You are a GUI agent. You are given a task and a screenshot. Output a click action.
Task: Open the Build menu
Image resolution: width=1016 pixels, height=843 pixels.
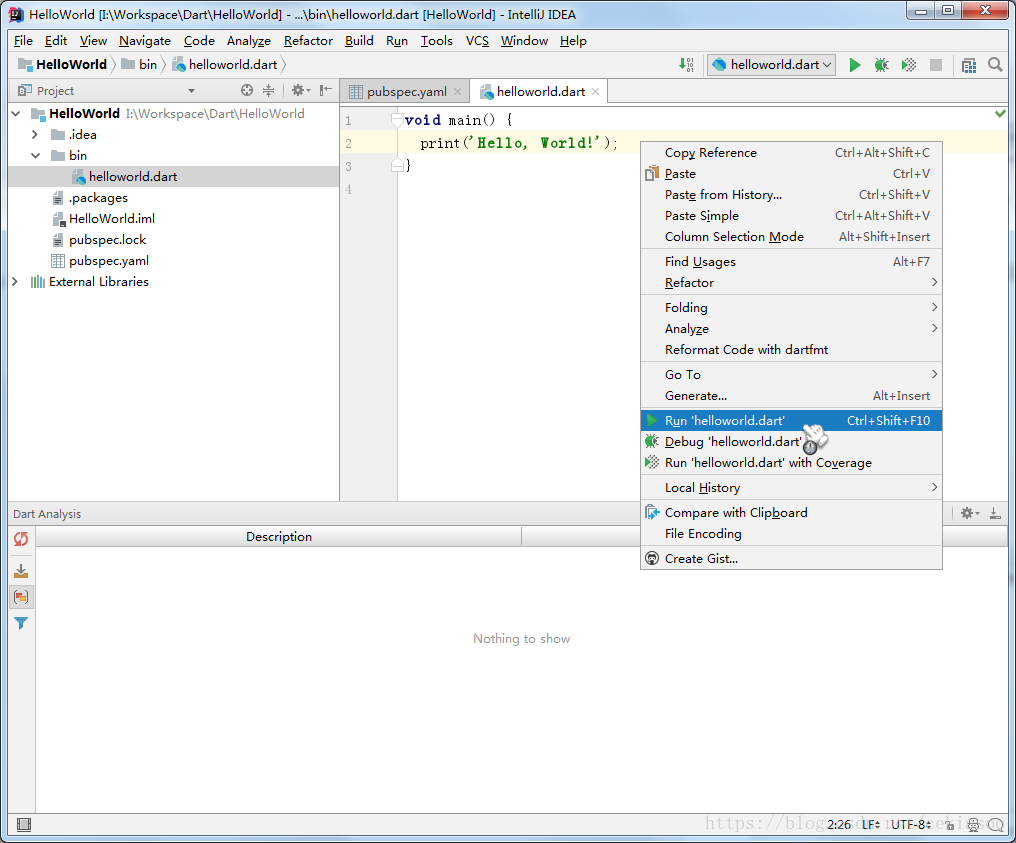click(359, 41)
